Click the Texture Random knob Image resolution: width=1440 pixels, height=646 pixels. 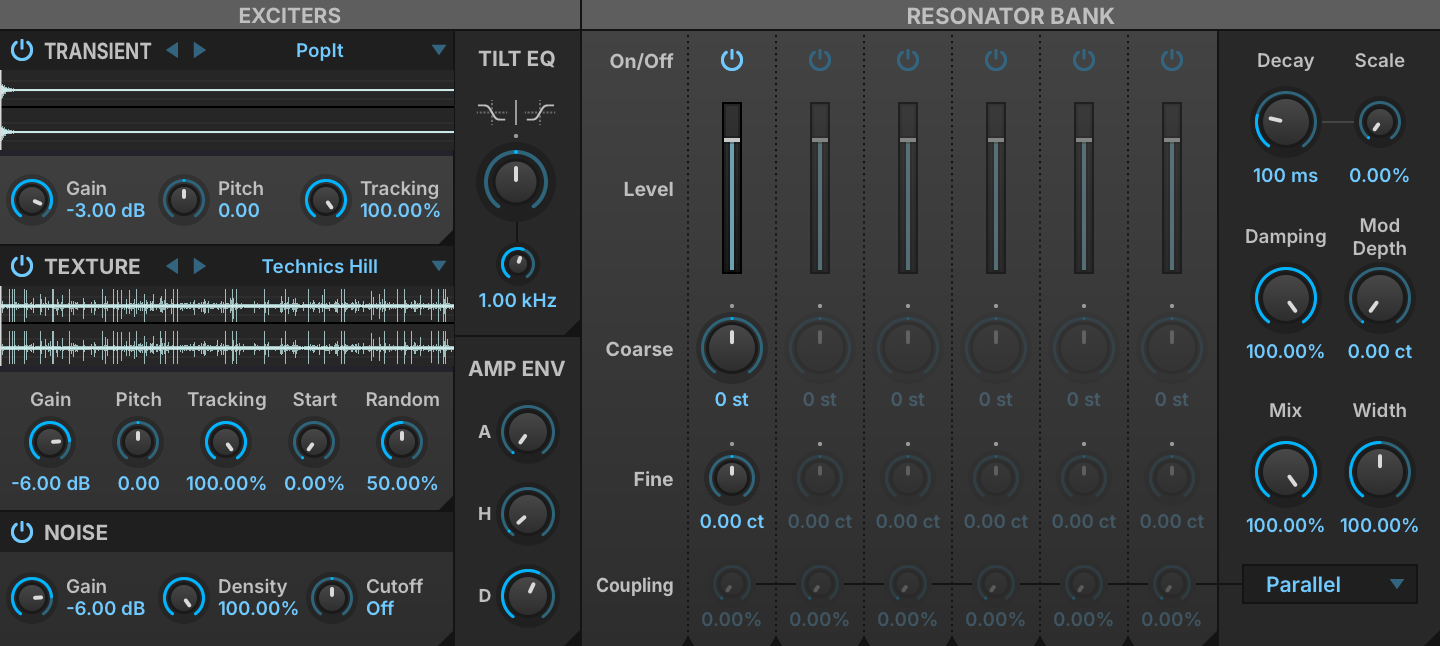coord(402,441)
